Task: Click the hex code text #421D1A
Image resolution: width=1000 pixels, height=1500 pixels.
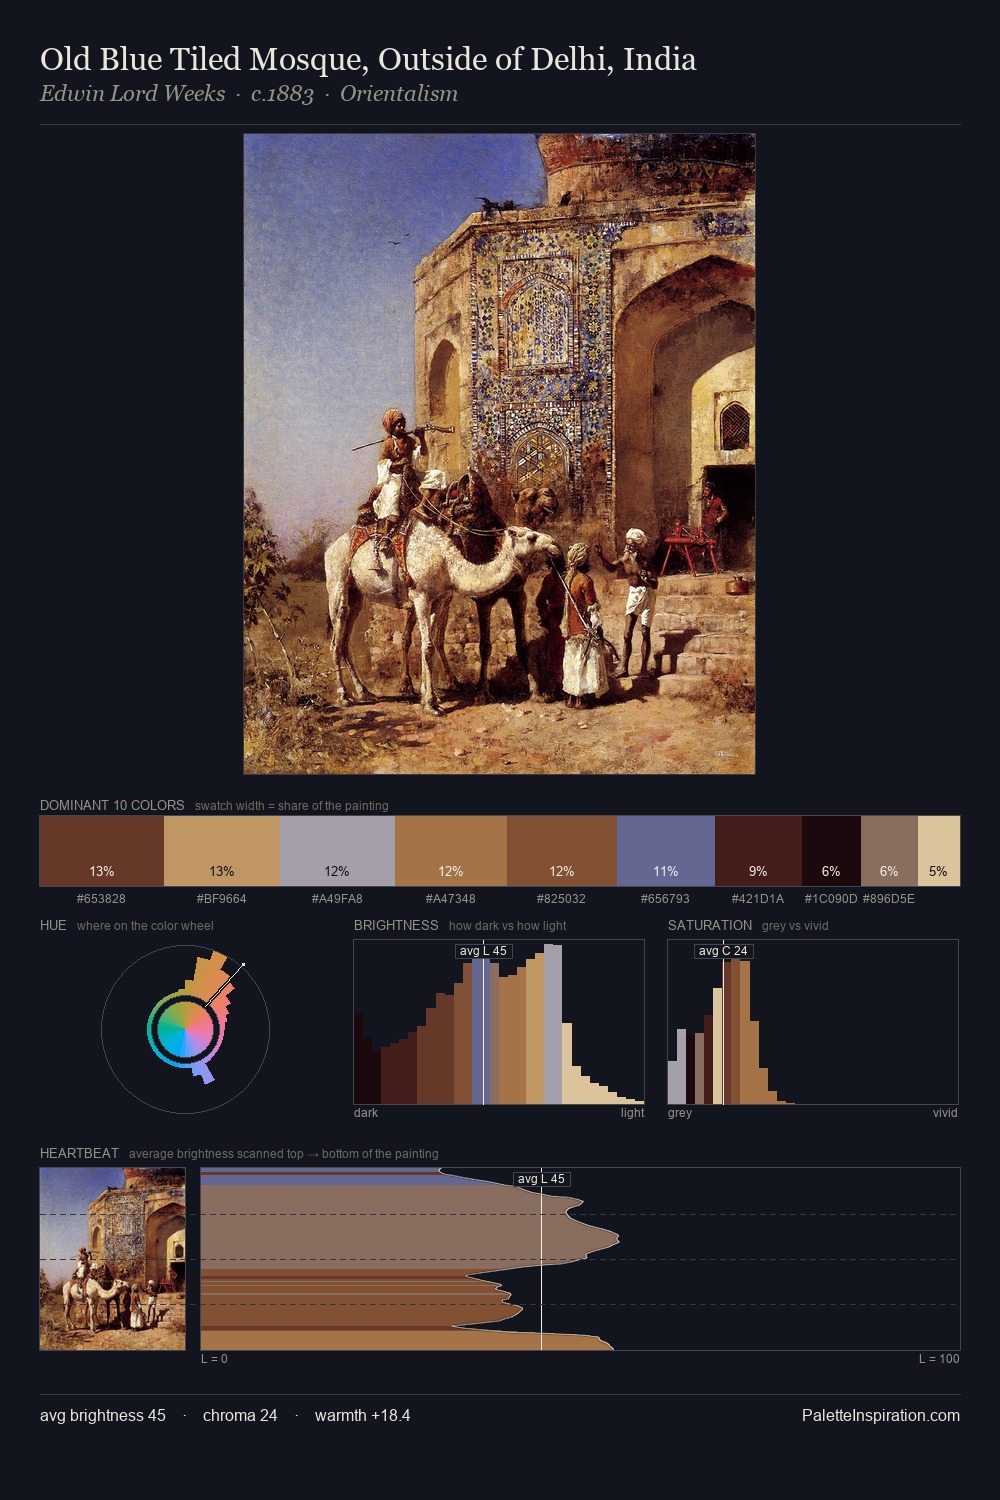Action: (x=758, y=899)
